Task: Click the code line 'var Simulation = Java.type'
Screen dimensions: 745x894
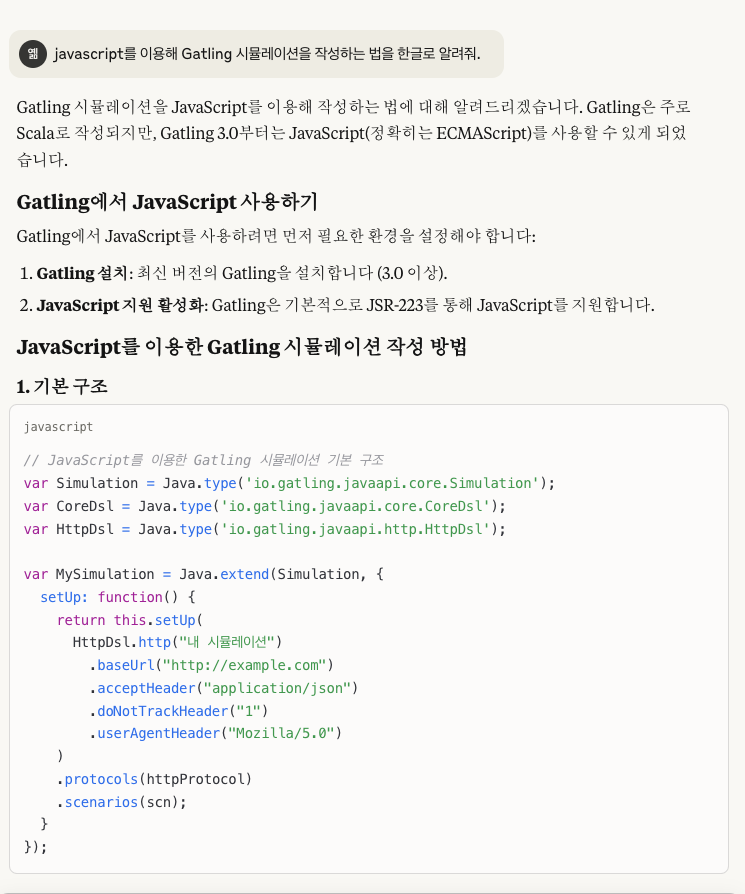Action: point(289,483)
